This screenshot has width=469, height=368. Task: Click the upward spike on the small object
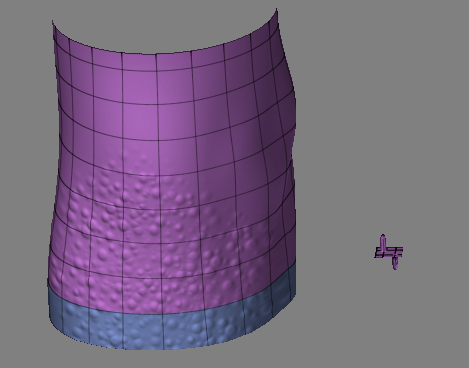click(383, 241)
